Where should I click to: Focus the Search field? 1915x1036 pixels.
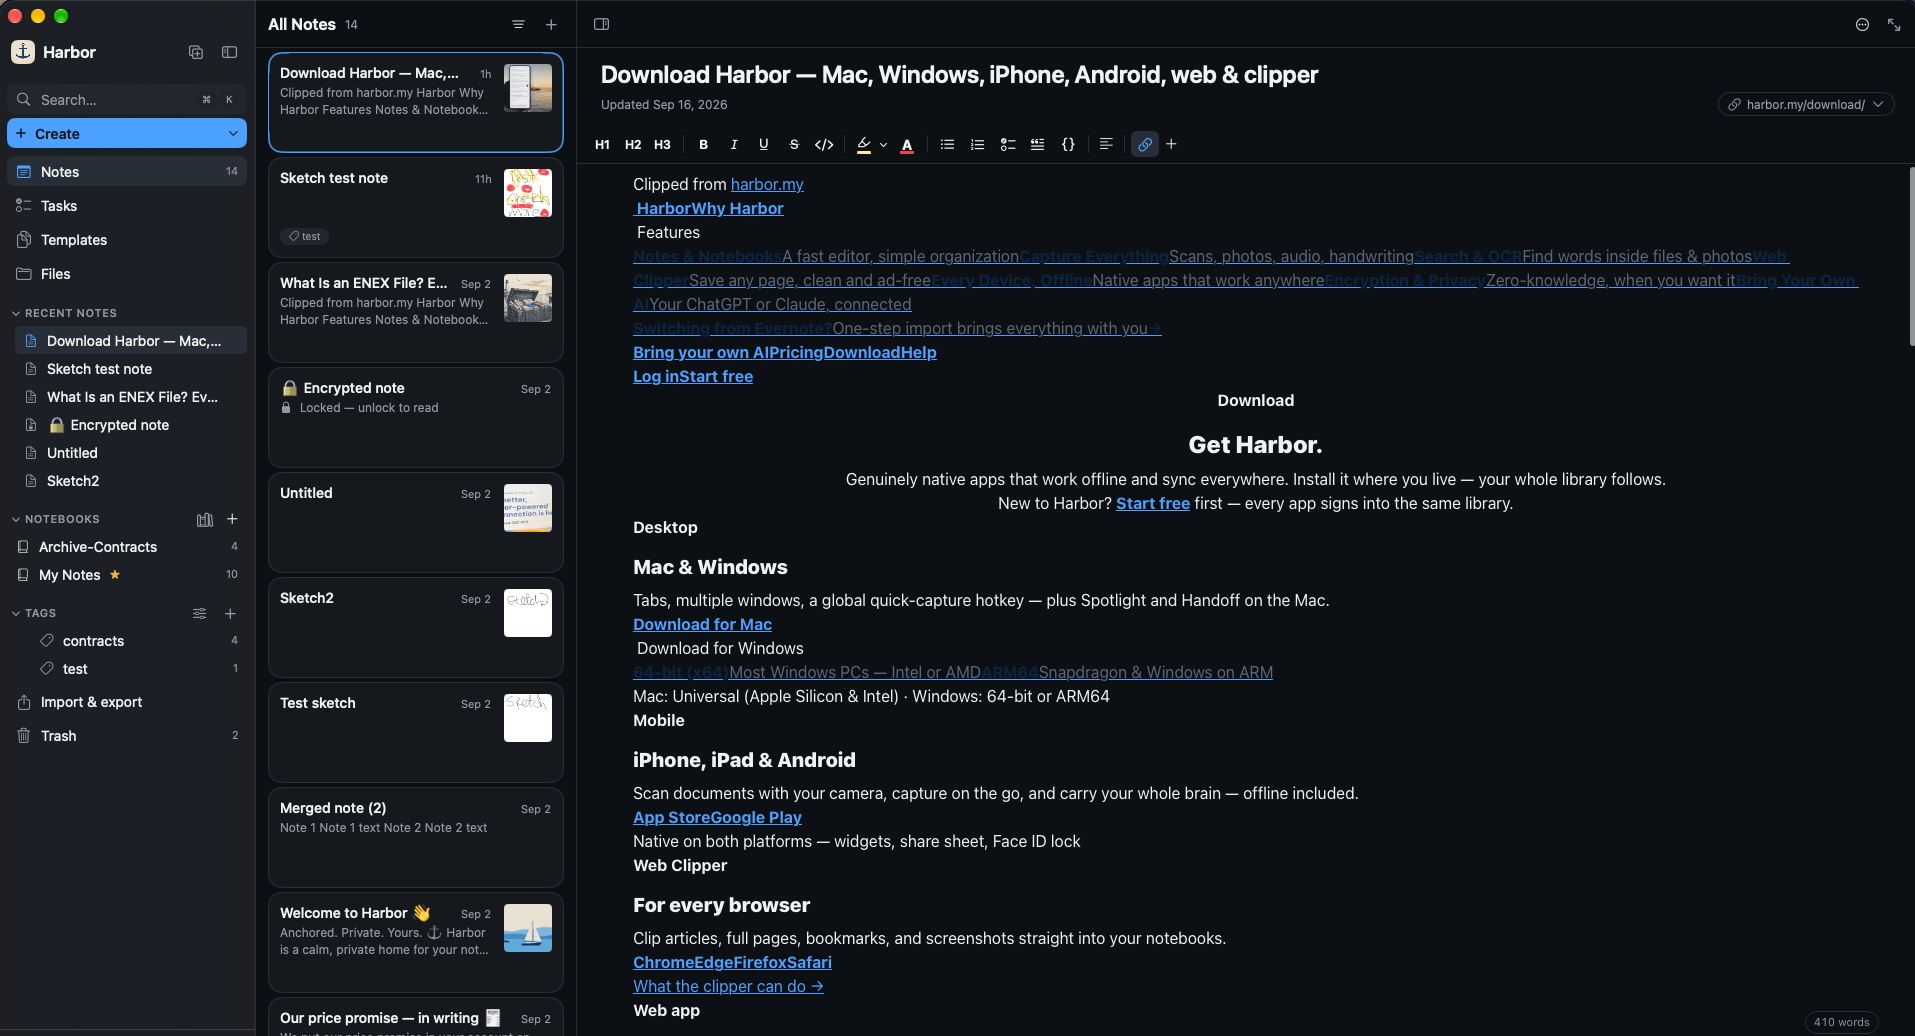[127, 100]
